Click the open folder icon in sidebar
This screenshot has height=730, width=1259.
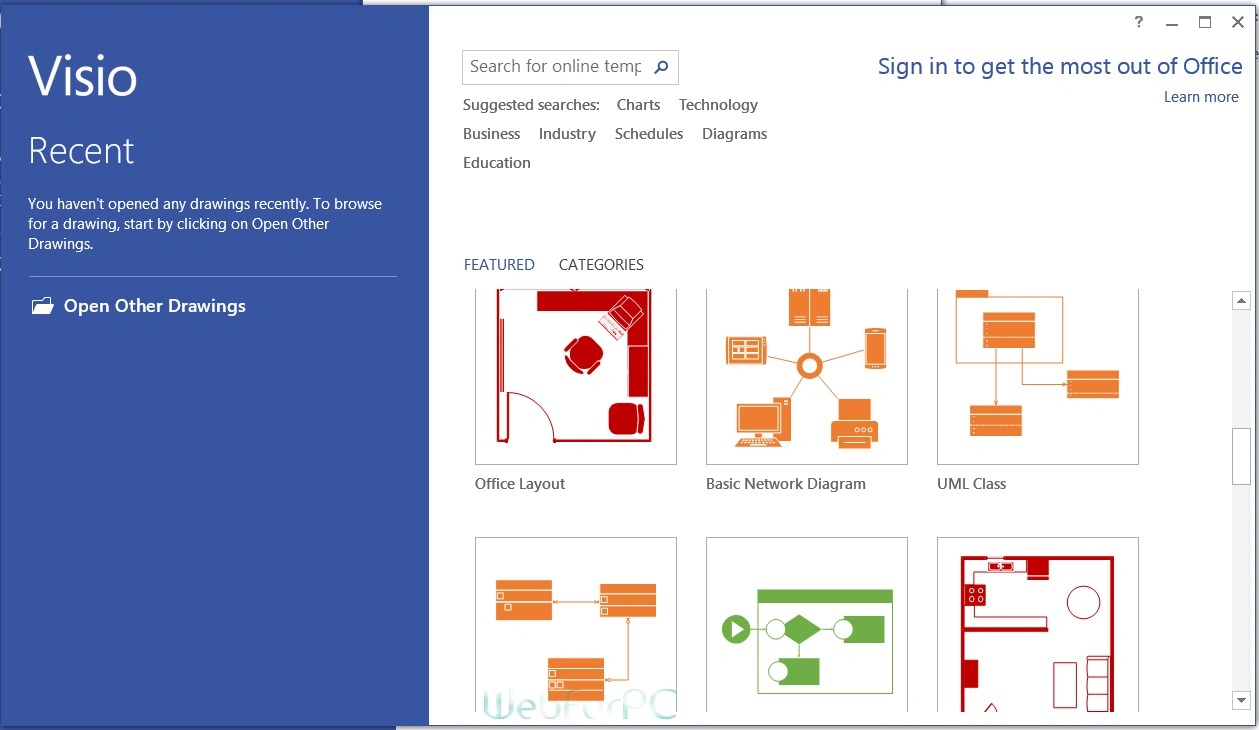point(42,306)
